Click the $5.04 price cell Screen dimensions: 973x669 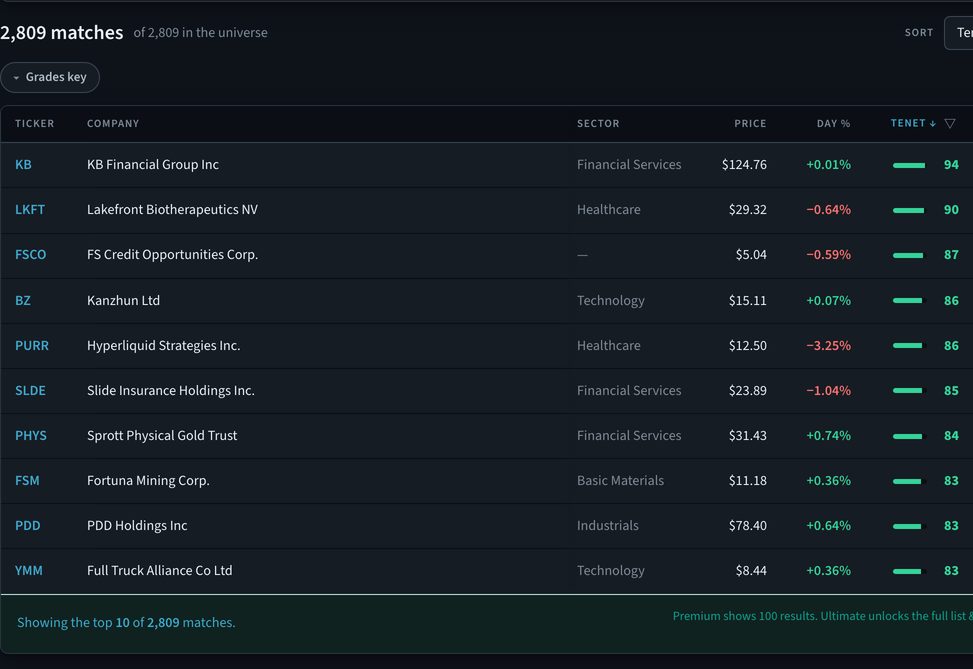coord(751,254)
